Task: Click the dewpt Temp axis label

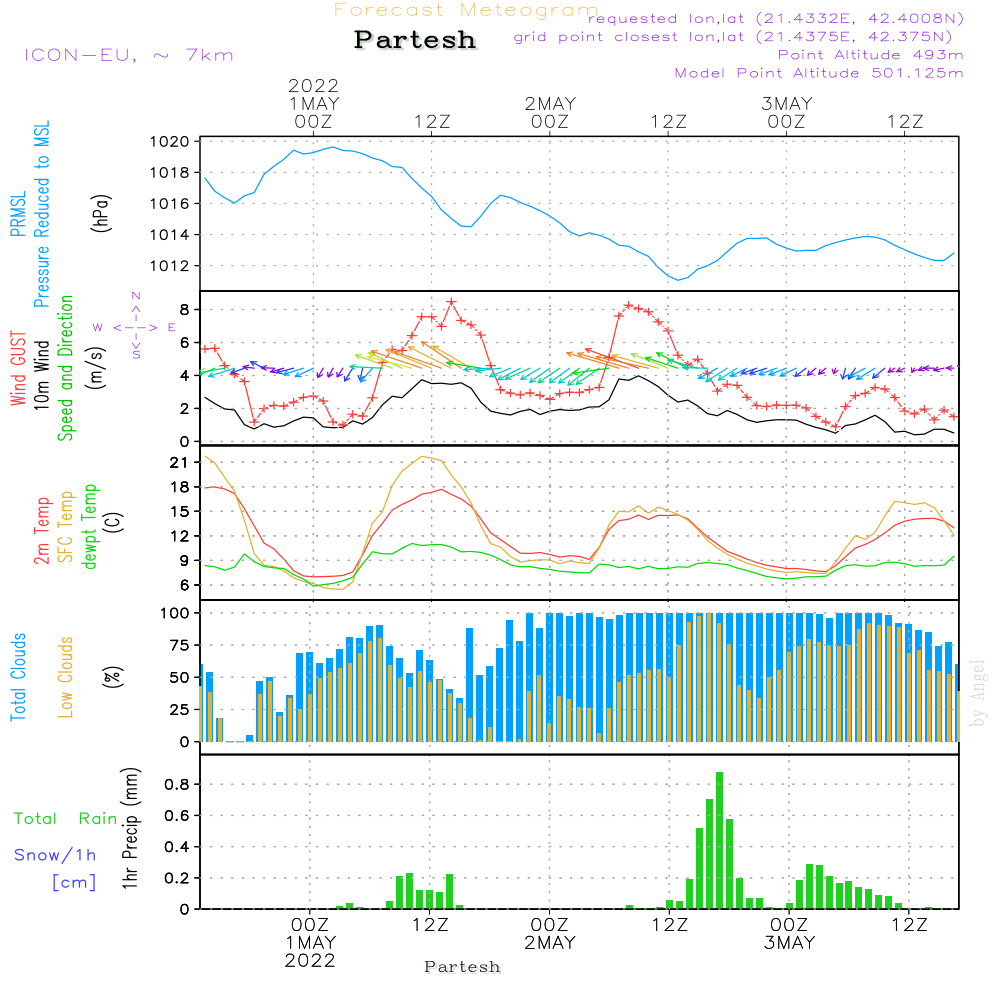Action: click(x=90, y=526)
